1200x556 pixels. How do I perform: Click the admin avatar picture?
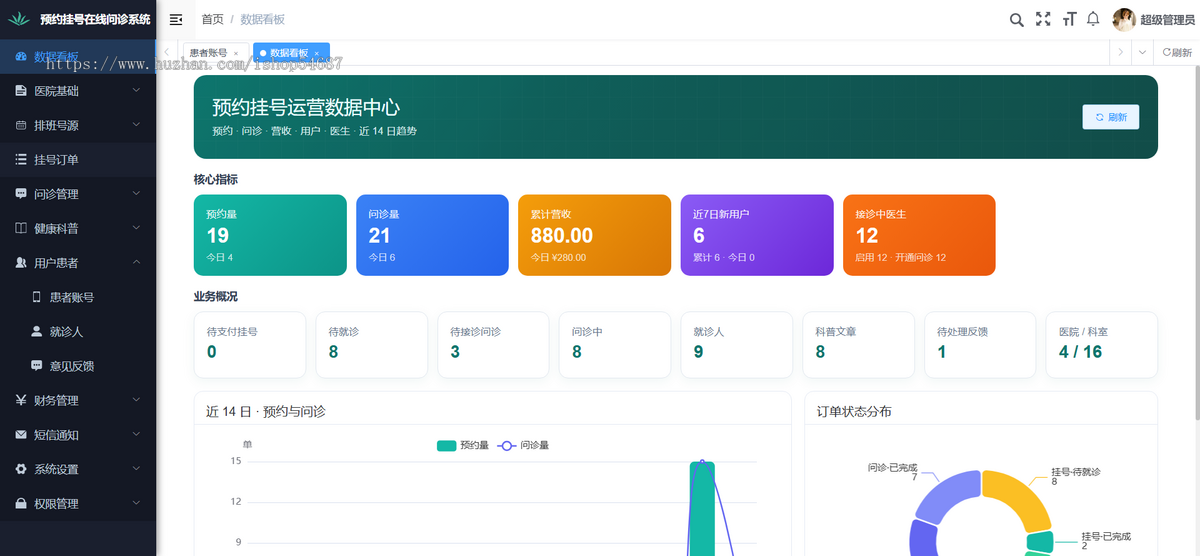[x=1124, y=19]
